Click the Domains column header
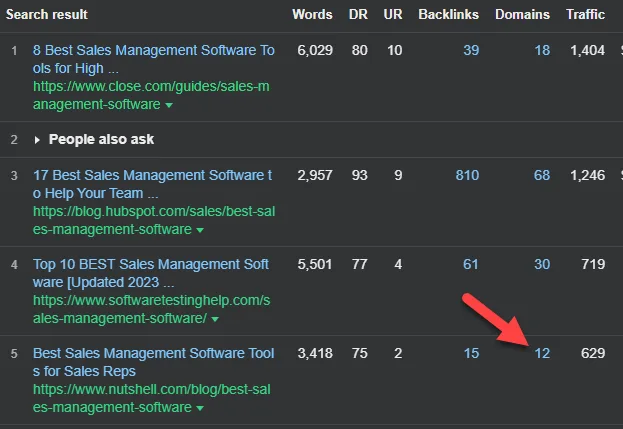Screen dimensions: 623x429 point(522,15)
